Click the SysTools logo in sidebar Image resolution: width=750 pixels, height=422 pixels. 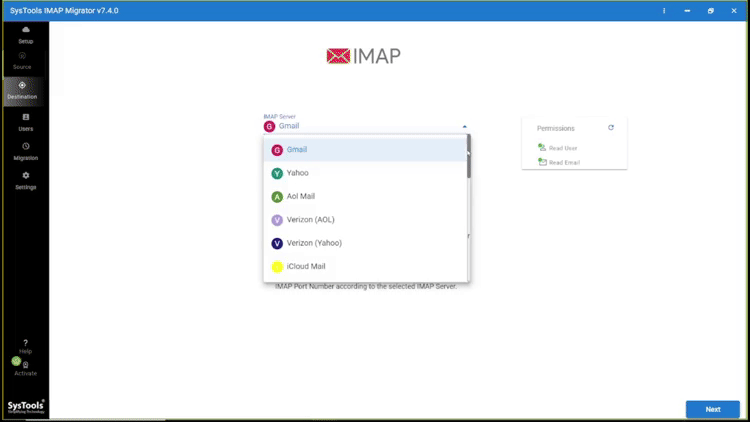[26, 407]
